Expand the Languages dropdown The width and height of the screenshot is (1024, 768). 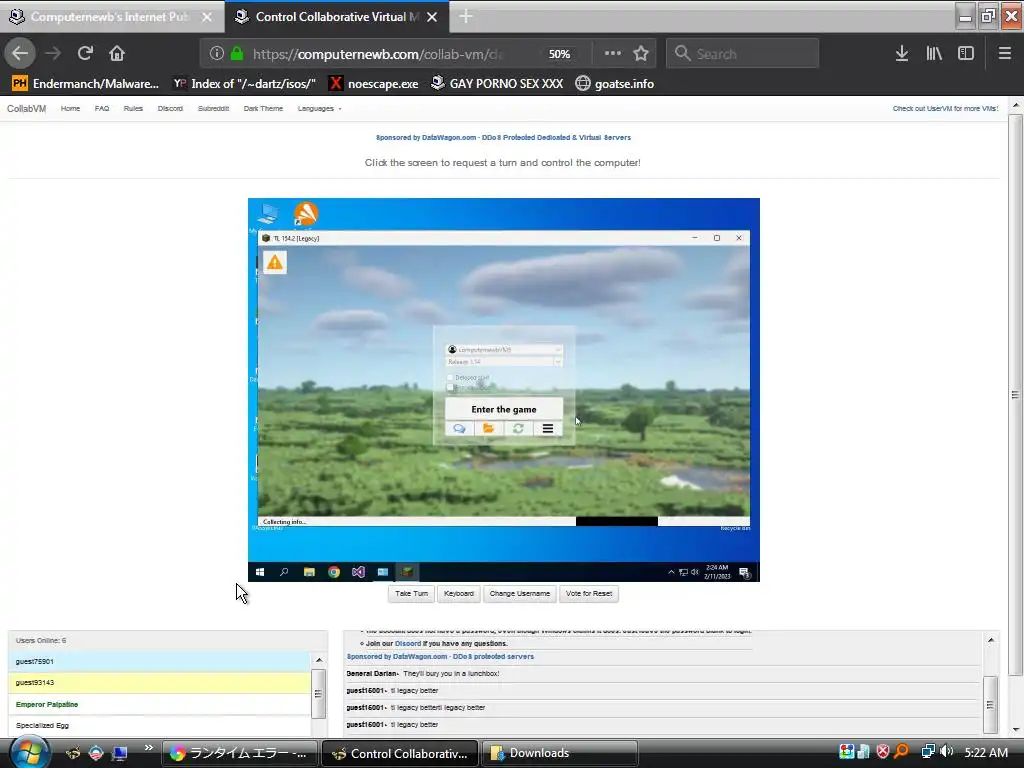319,108
